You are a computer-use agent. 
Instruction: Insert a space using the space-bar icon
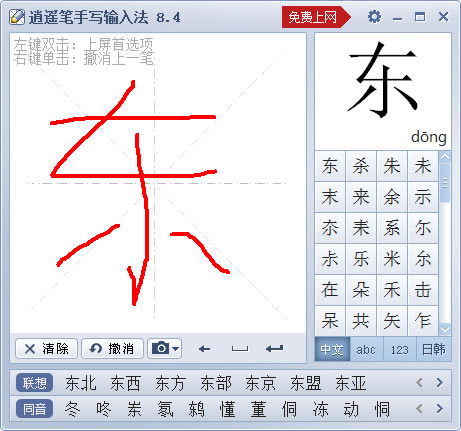coord(240,349)
